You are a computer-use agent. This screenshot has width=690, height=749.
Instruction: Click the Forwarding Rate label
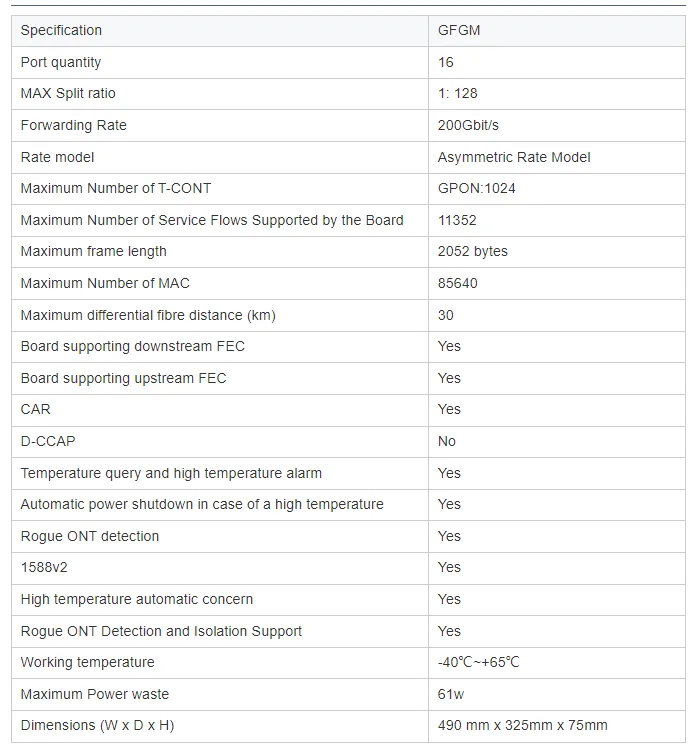pyautogui.click(x=74, y=125)
